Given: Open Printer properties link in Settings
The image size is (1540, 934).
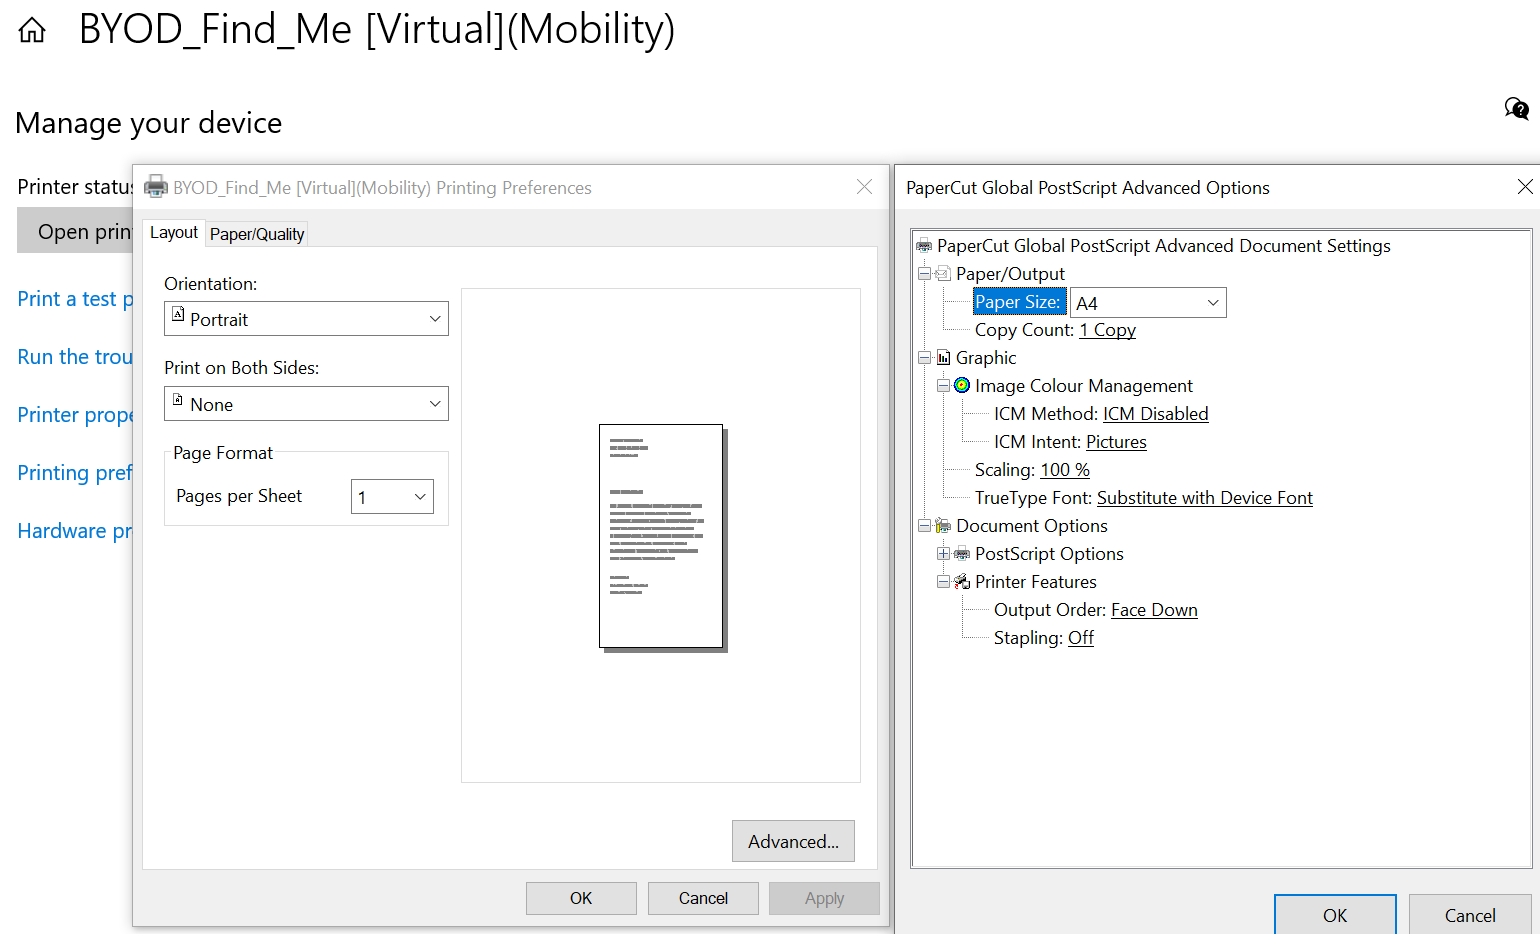Looking at the screenshot, I should [75, 415].
